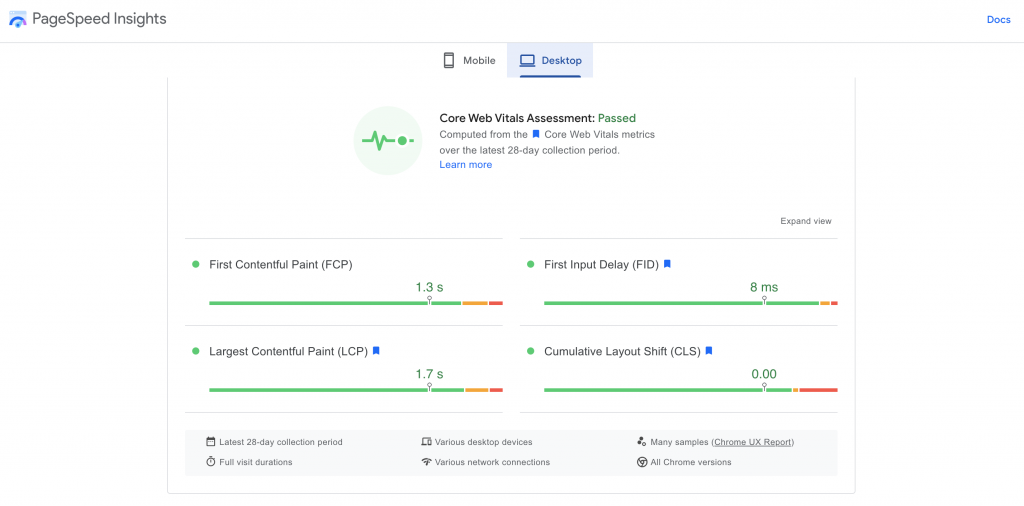Viewport: 1024px width, 506px height.
Task: Click the red segment of the CLS bar
Action: (x=818, y=390)
